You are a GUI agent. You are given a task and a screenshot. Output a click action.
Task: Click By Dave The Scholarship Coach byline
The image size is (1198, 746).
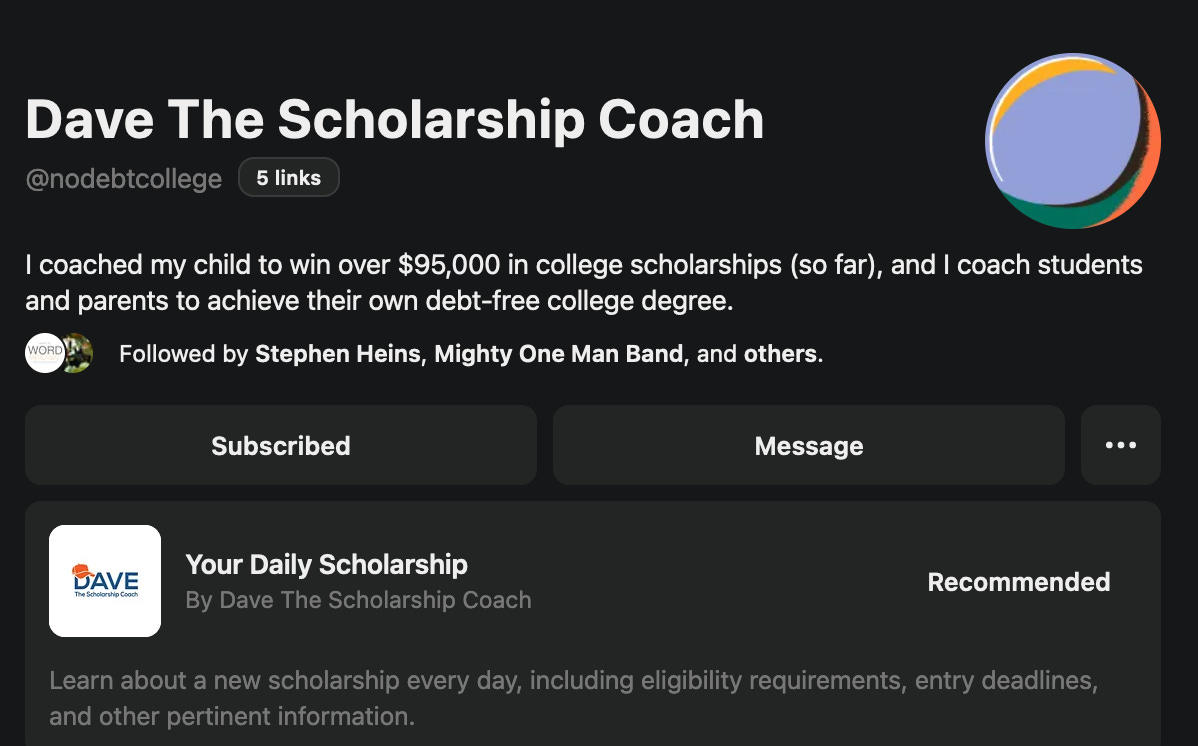pyautogui.click(x=358, y=600)
